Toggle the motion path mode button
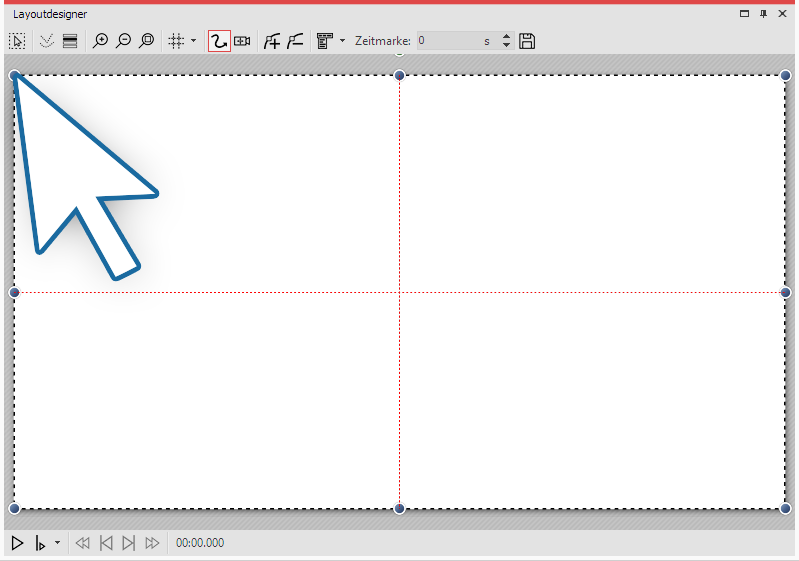 (x=218, y=41)
